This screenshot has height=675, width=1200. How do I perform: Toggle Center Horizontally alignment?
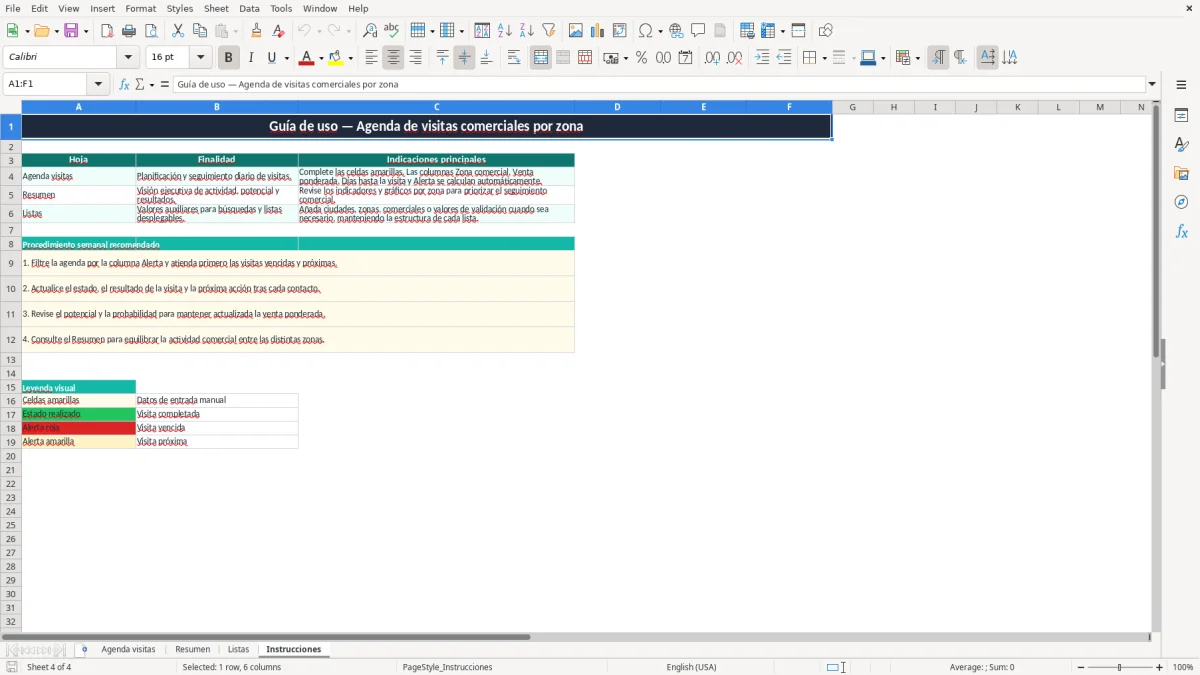click(394, 58)
